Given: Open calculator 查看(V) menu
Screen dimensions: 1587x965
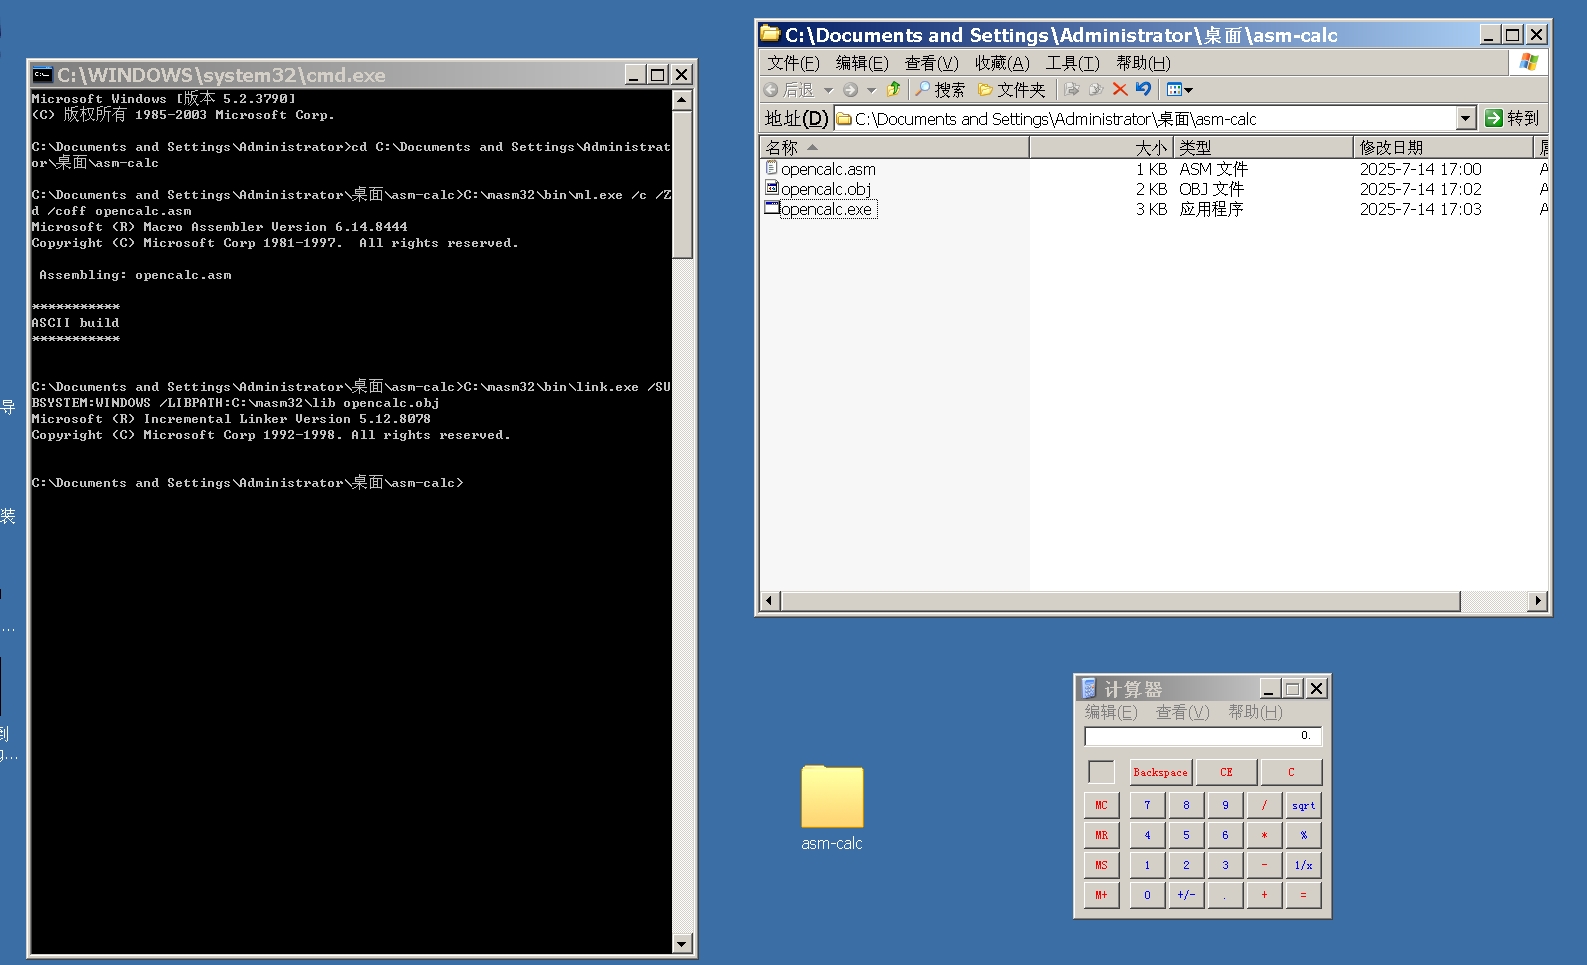Looking at the screenshot, I should click(x=1183, y=712).
